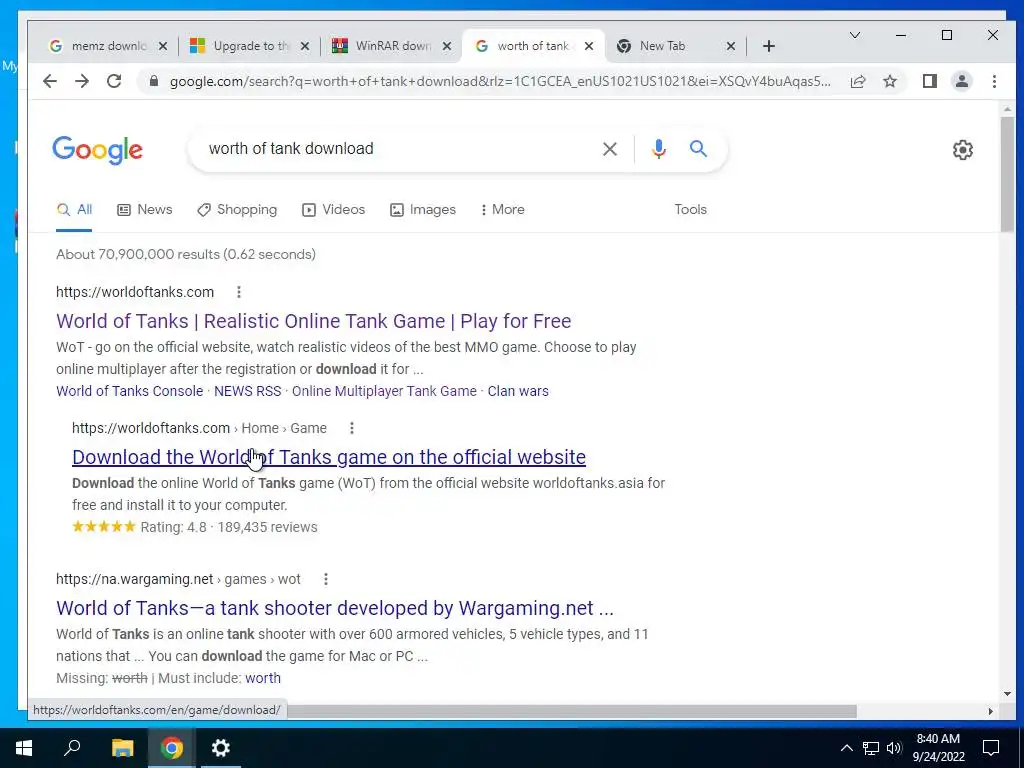Select the Shopping search filter
The image size is (1024, 768).
237,210
